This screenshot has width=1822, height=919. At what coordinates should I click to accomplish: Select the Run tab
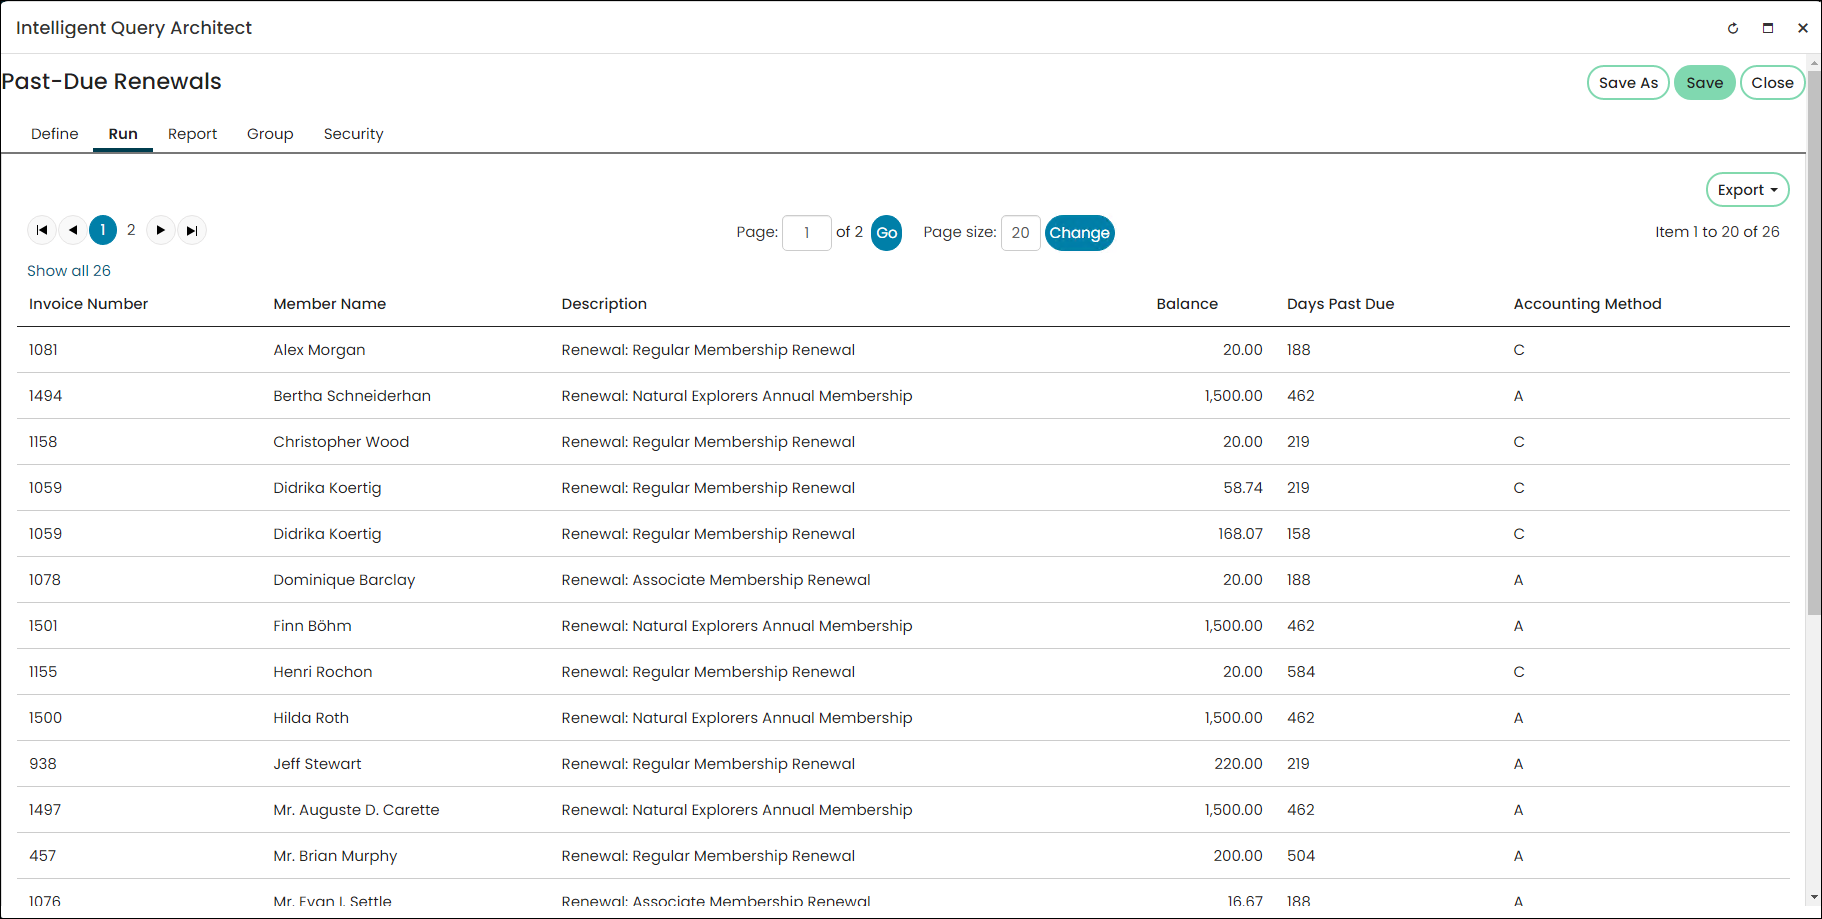(123, 134)
